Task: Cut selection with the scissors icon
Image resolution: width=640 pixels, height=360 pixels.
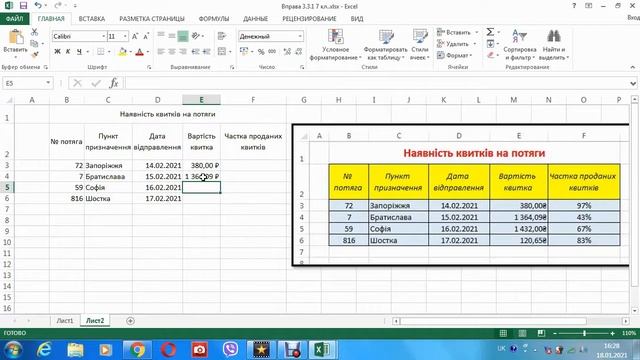Action: (x=34, y=32)
